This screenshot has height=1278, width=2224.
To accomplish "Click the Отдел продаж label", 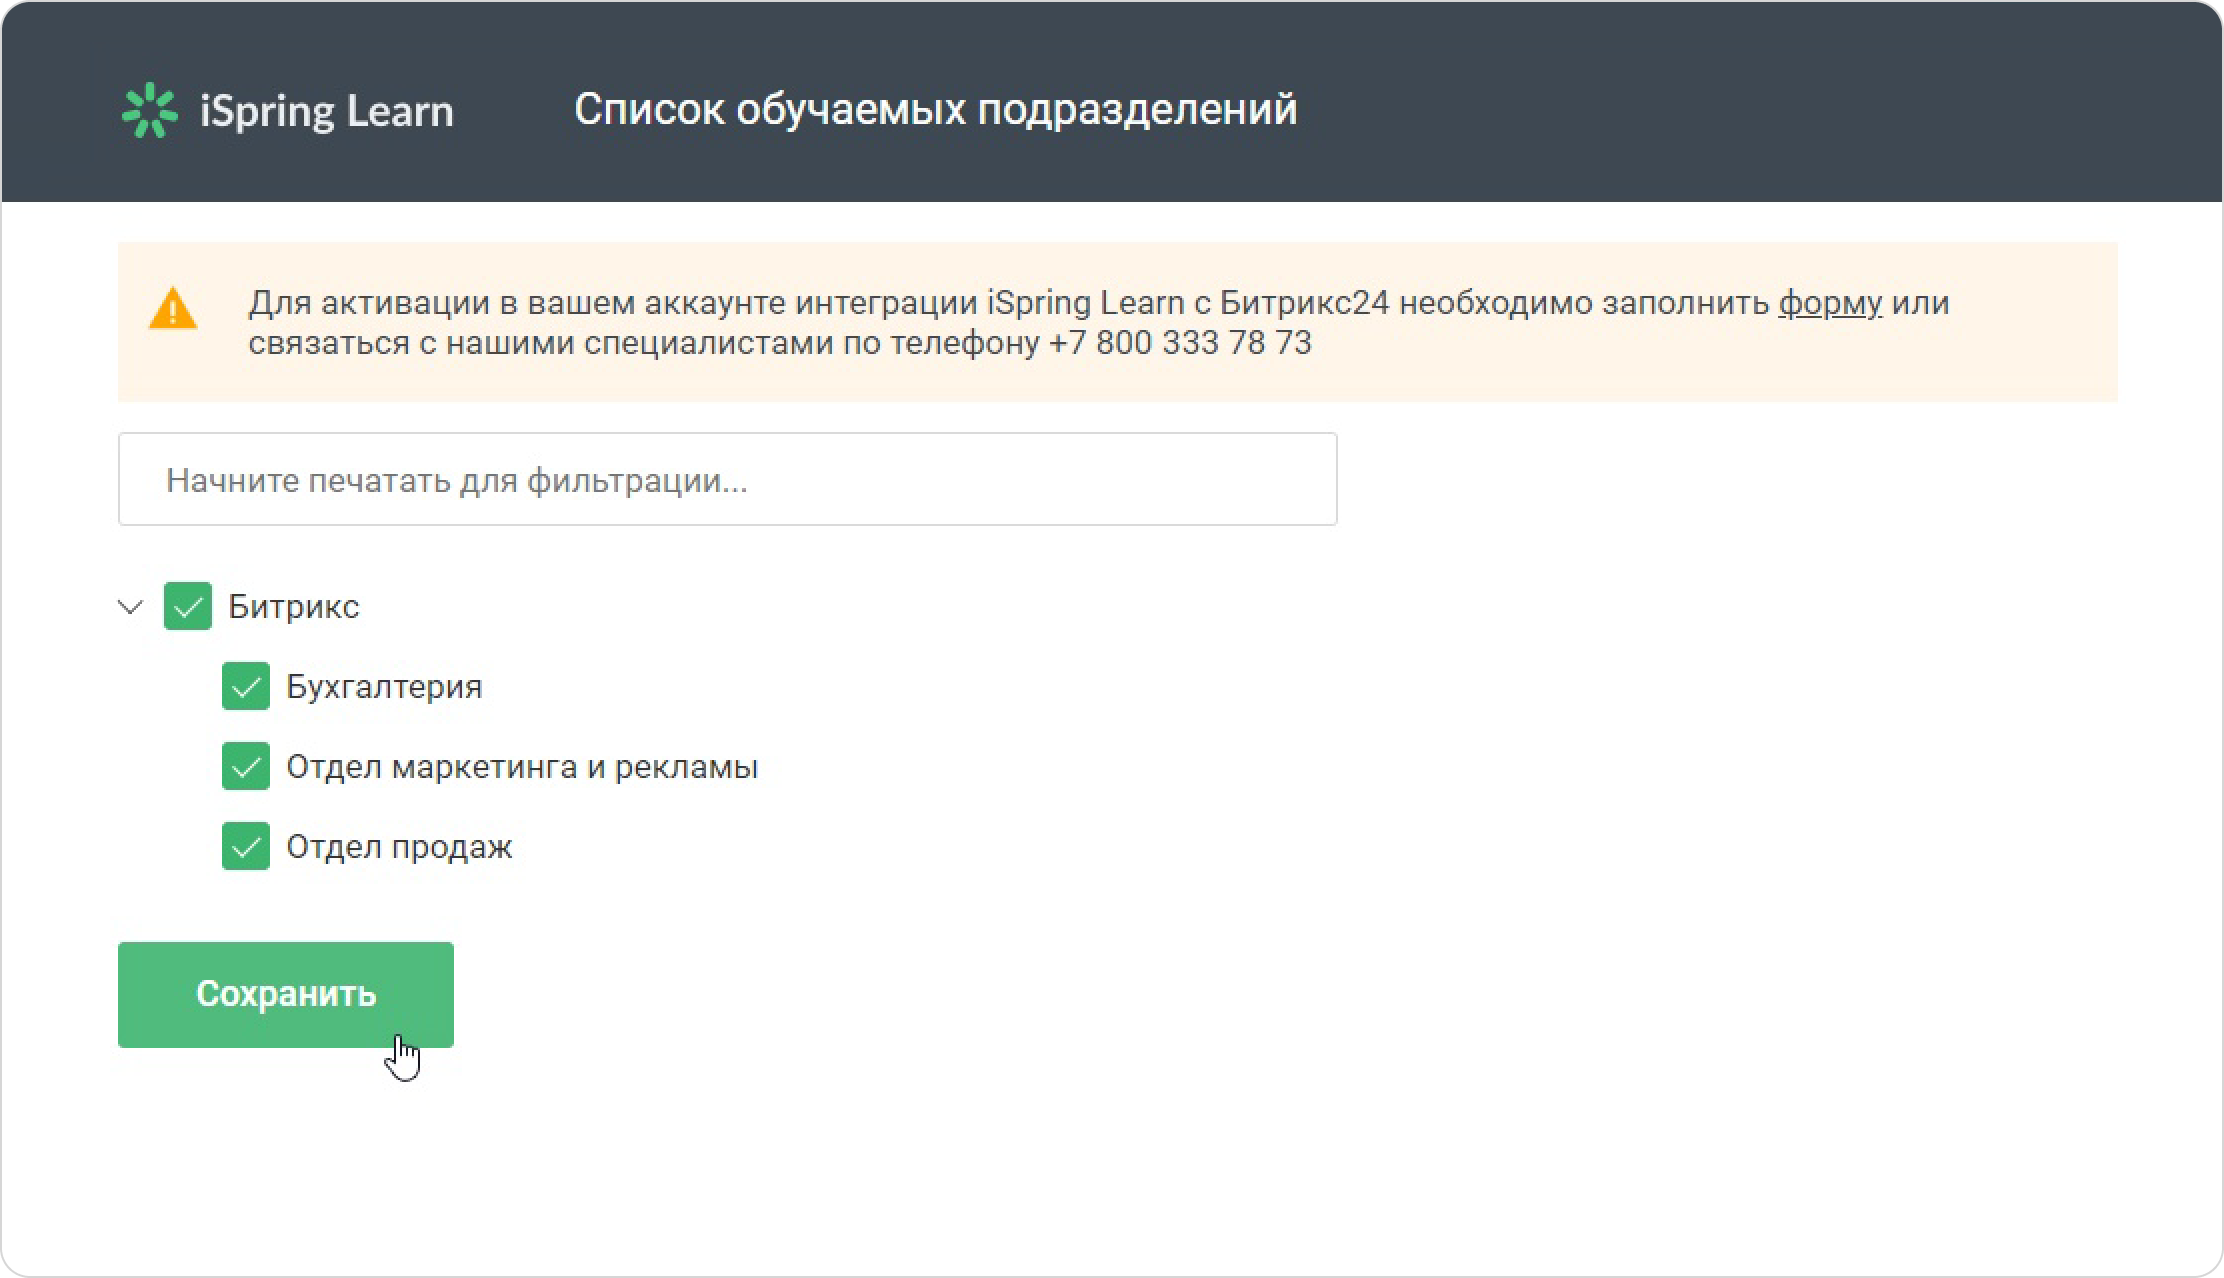I will click(399, 847).
